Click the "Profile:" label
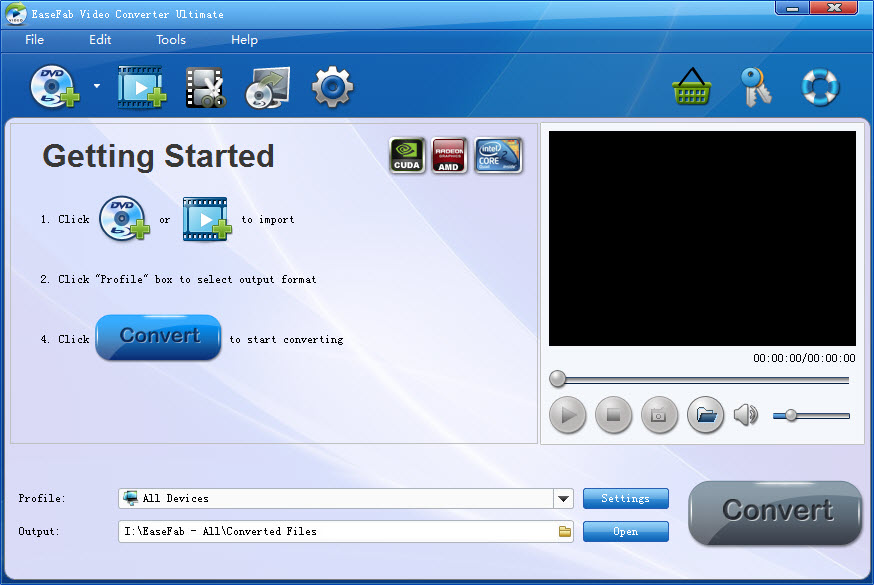The image size is (874, 585). (42, 498)
